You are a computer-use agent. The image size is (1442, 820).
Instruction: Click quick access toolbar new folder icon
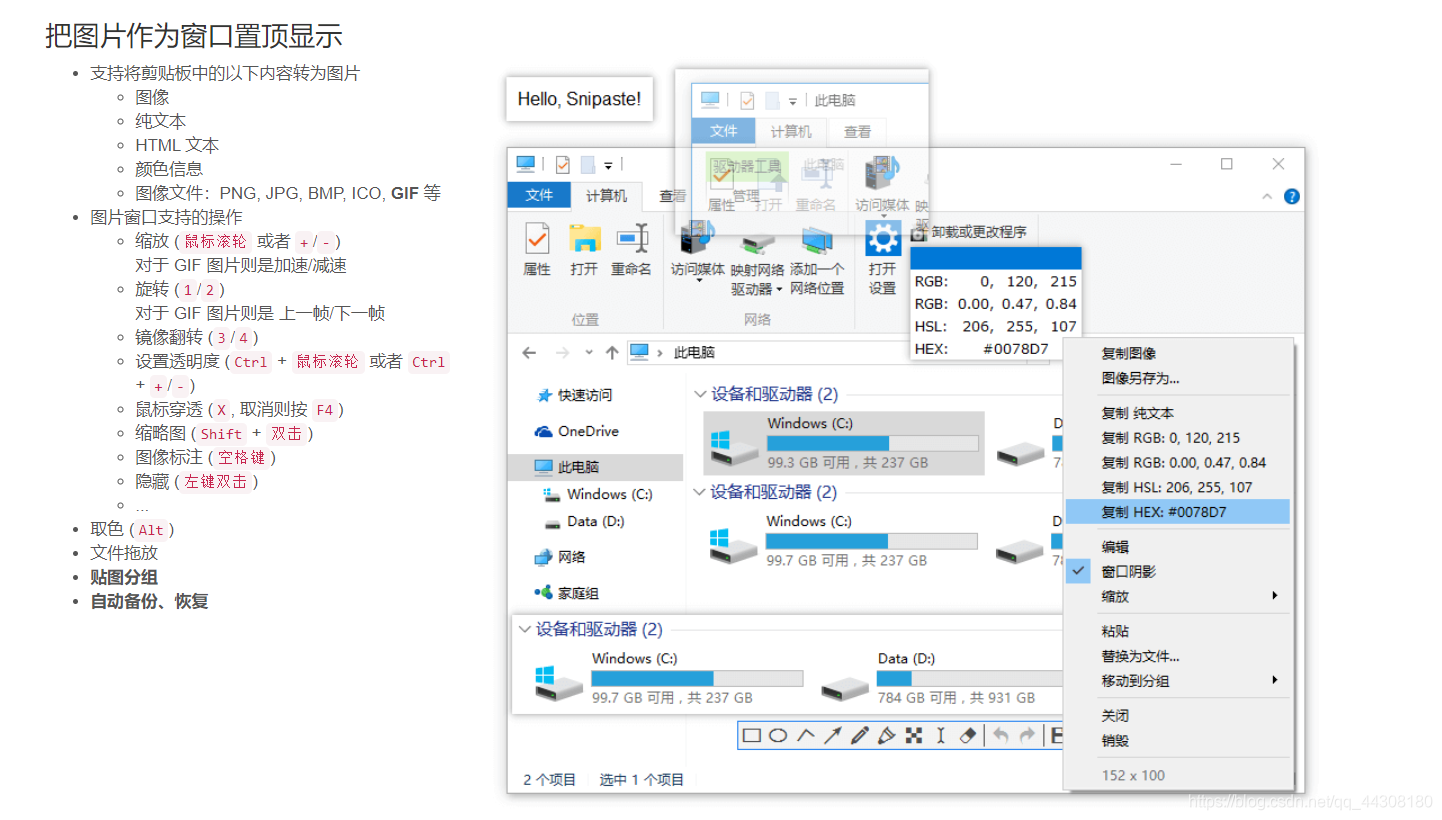click(x=588, y=164)
